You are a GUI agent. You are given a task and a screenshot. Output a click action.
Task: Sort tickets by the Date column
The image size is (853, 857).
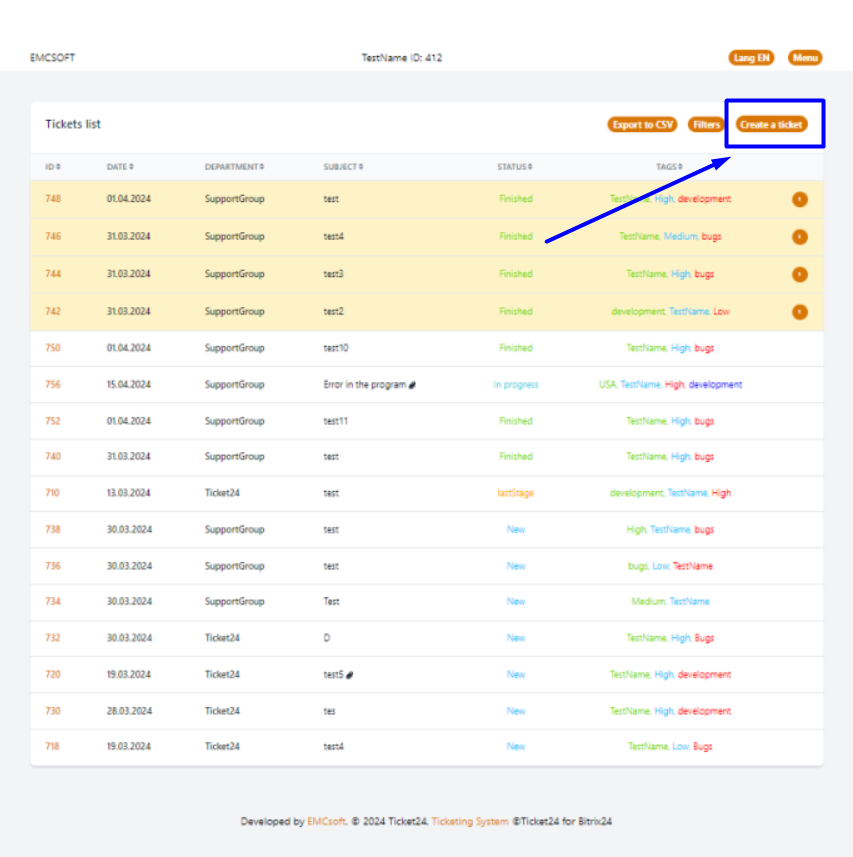tap(120, 167)
